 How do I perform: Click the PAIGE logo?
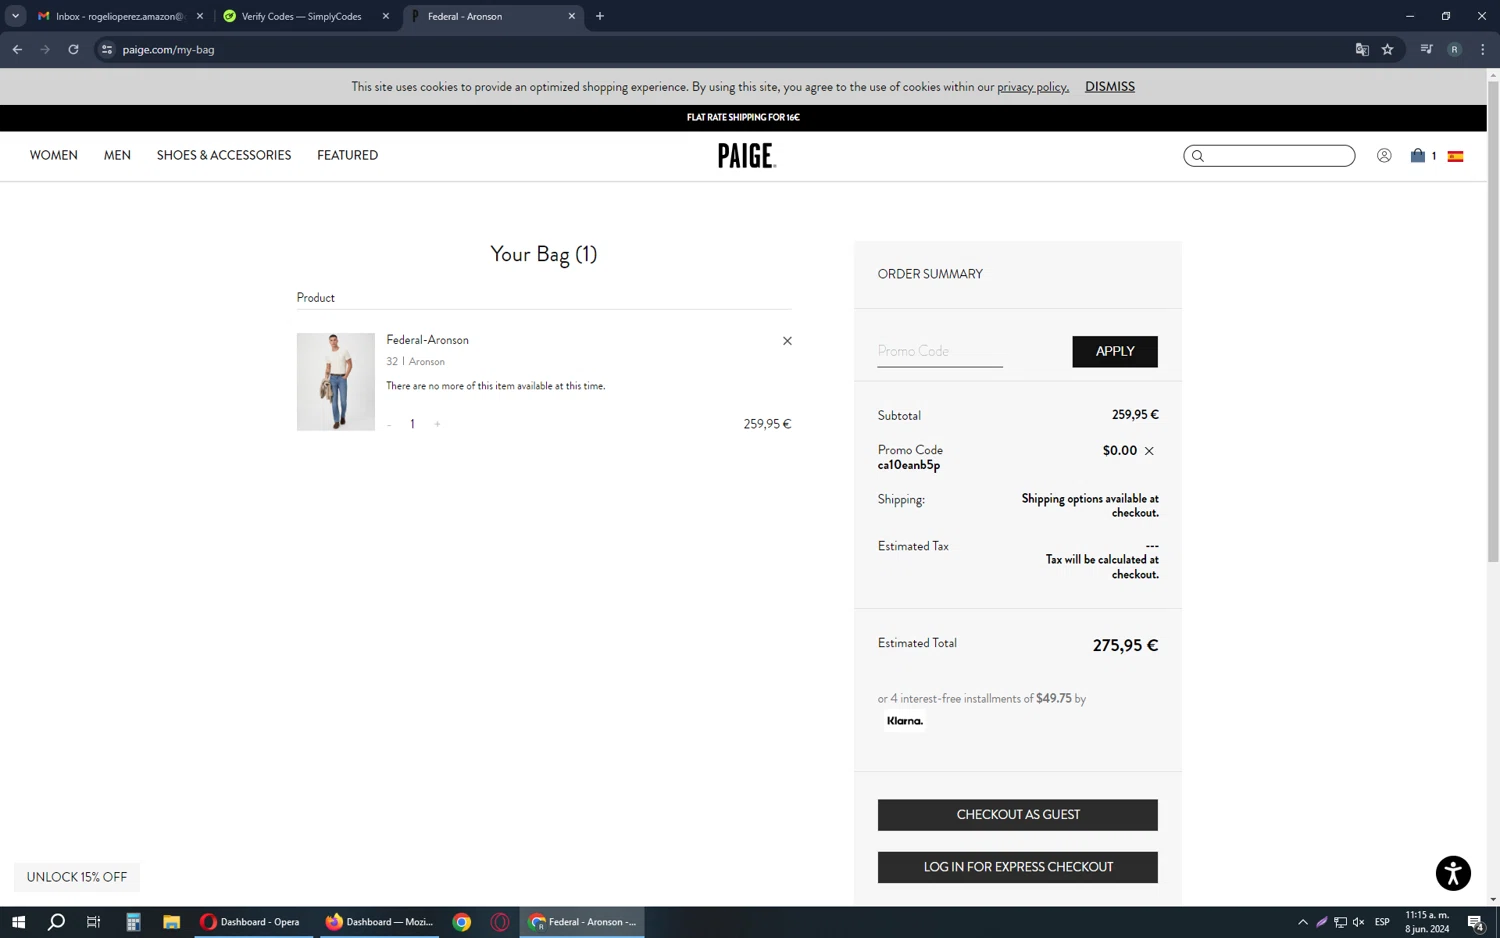click(x=746, y=156)
